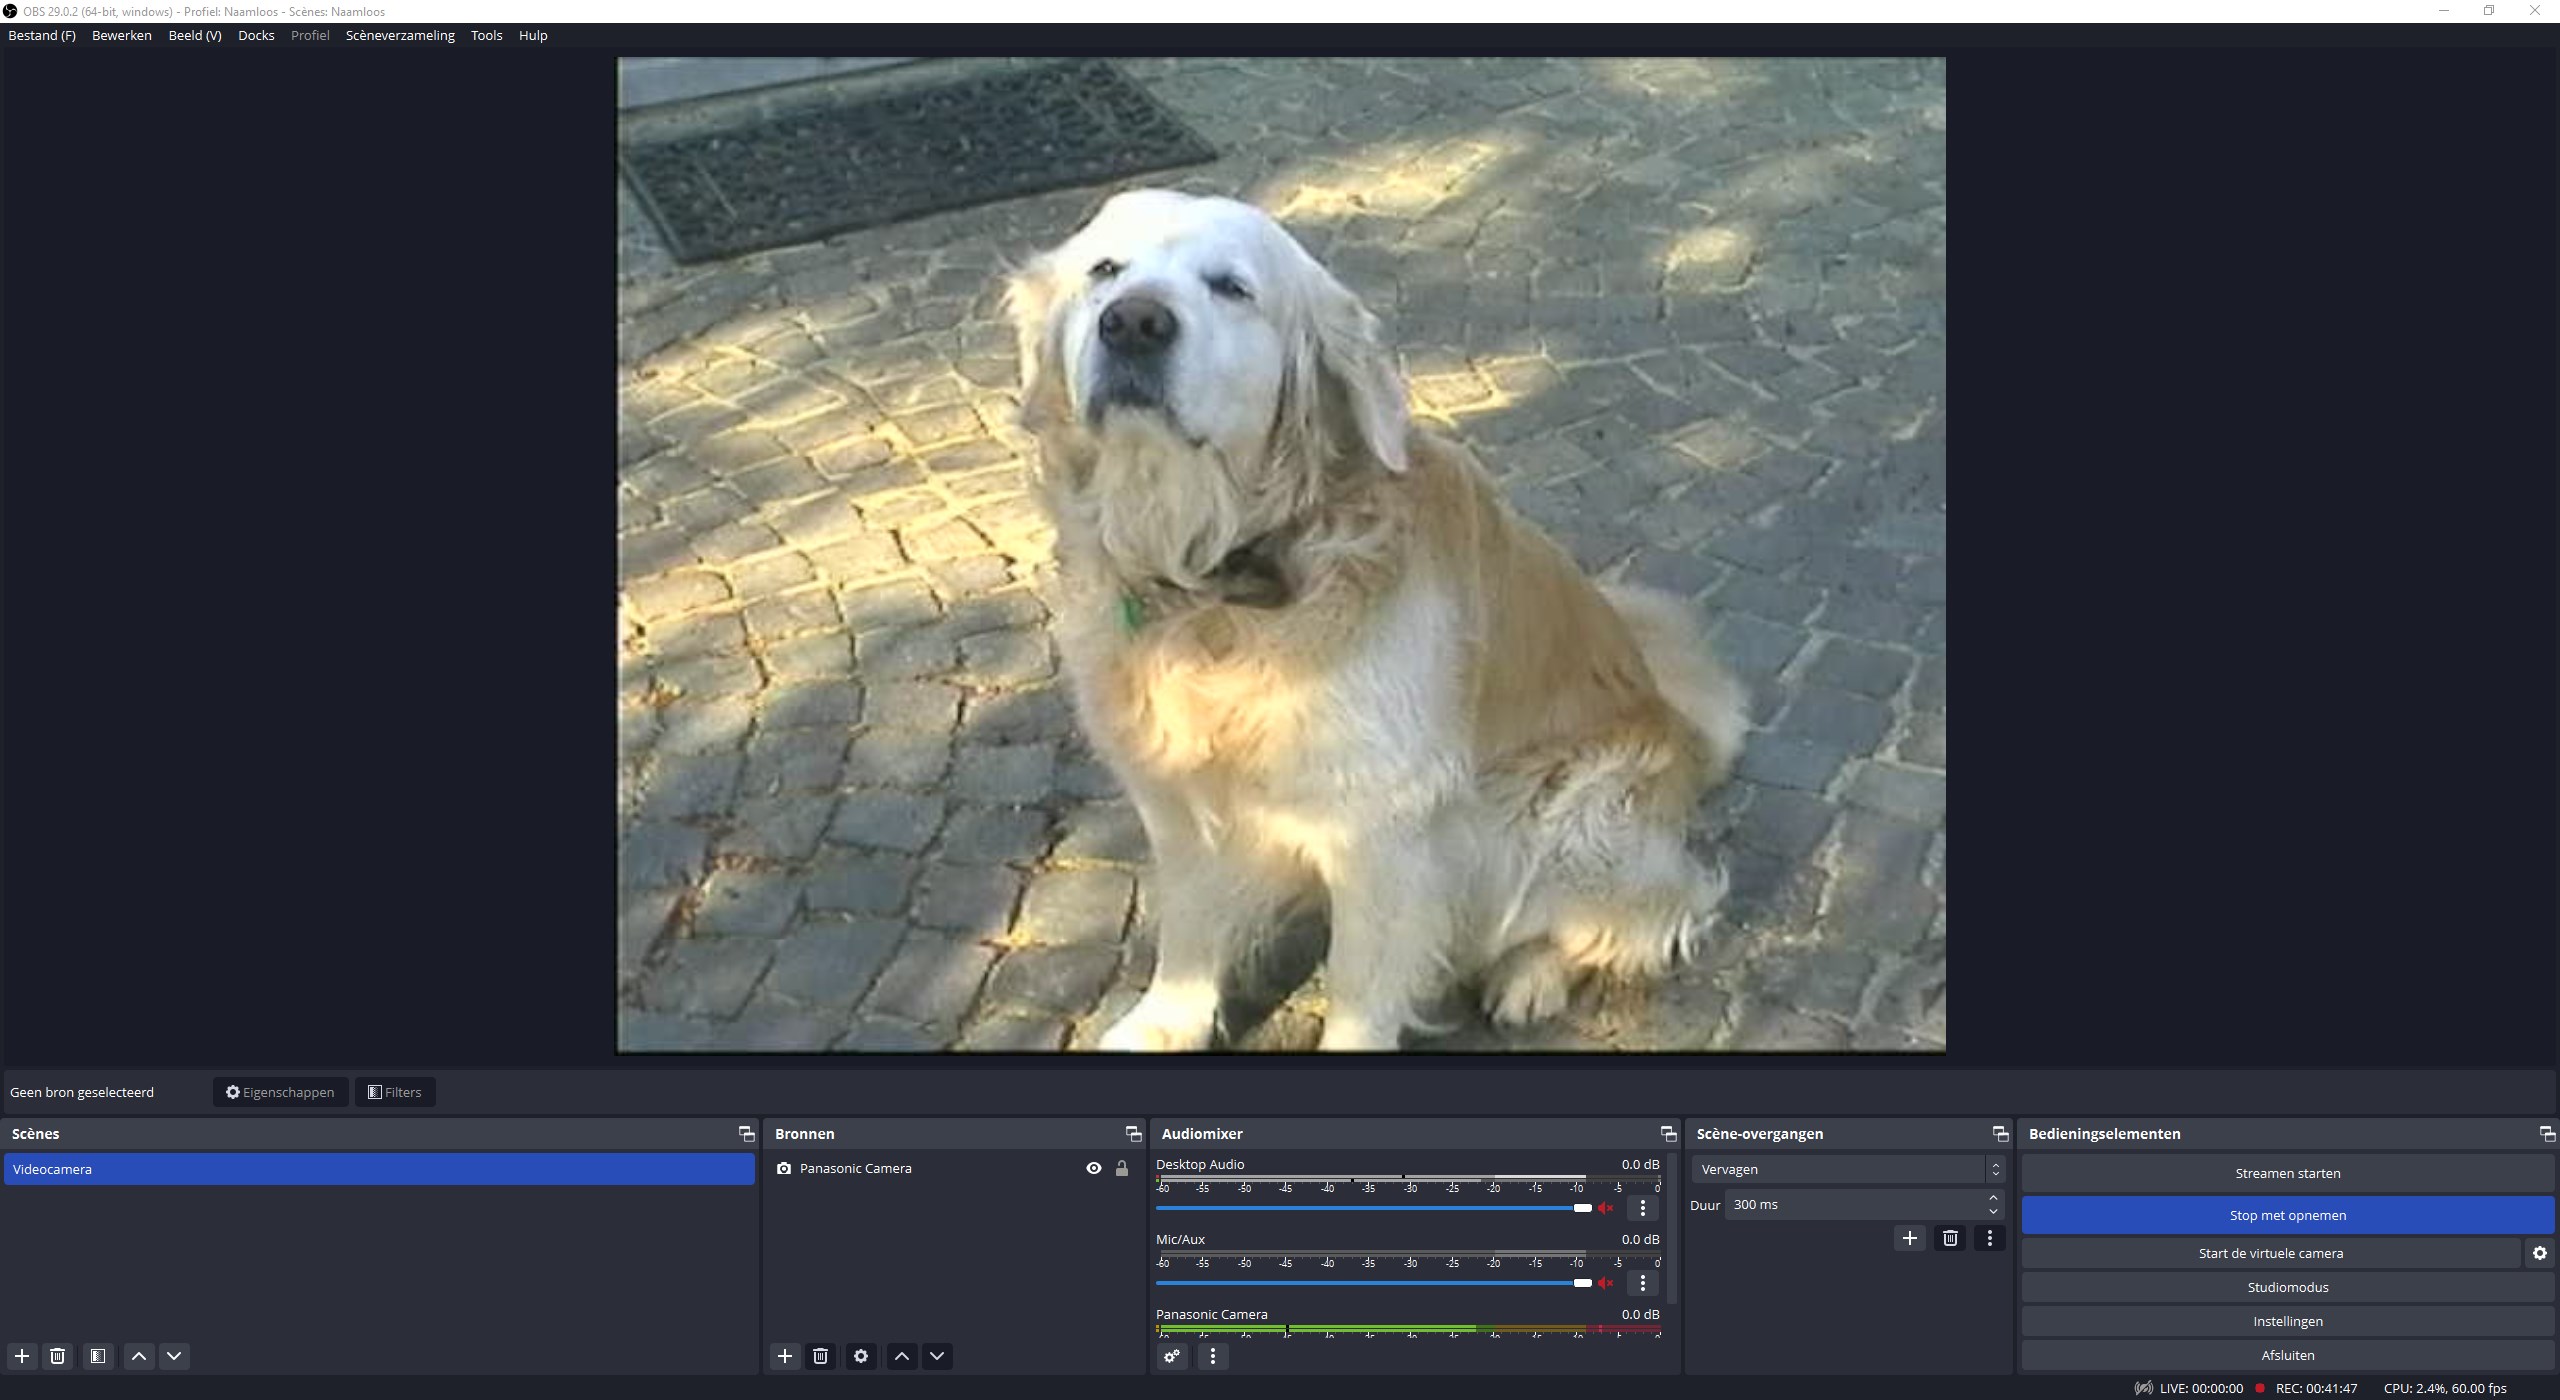Open Desktop Audio three-dot options menu
The width and height of the screenshot is (2560, 1400).
tap(1643, 1208)
